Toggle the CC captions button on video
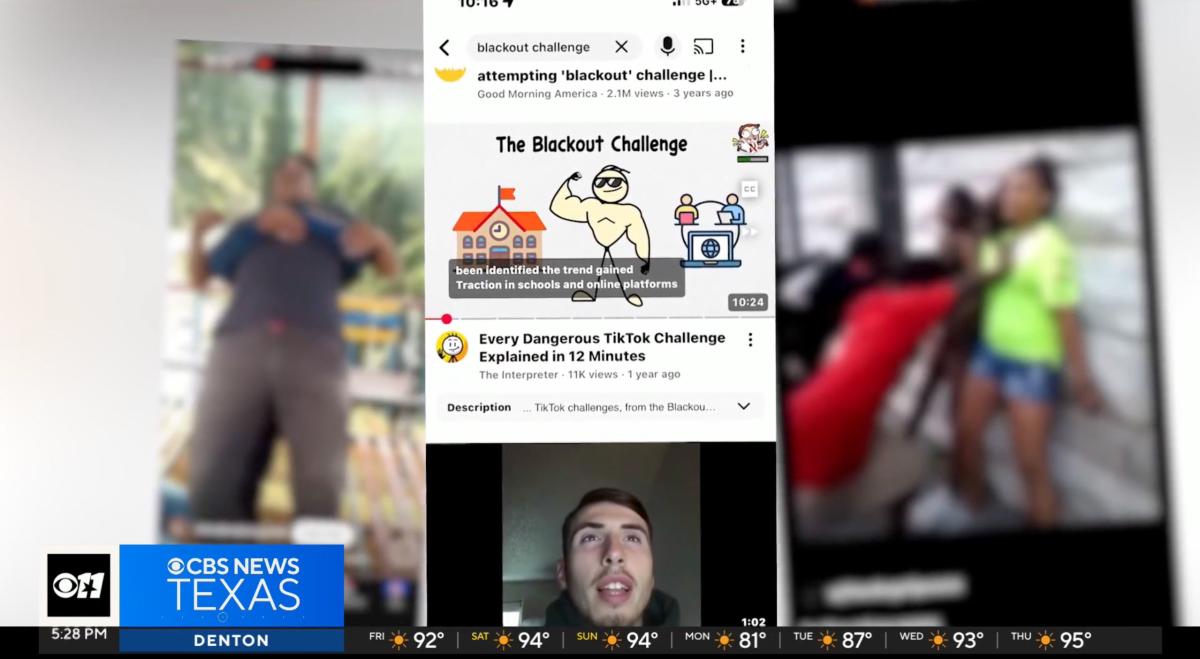 pyautogui.click(x=748, y=189)
